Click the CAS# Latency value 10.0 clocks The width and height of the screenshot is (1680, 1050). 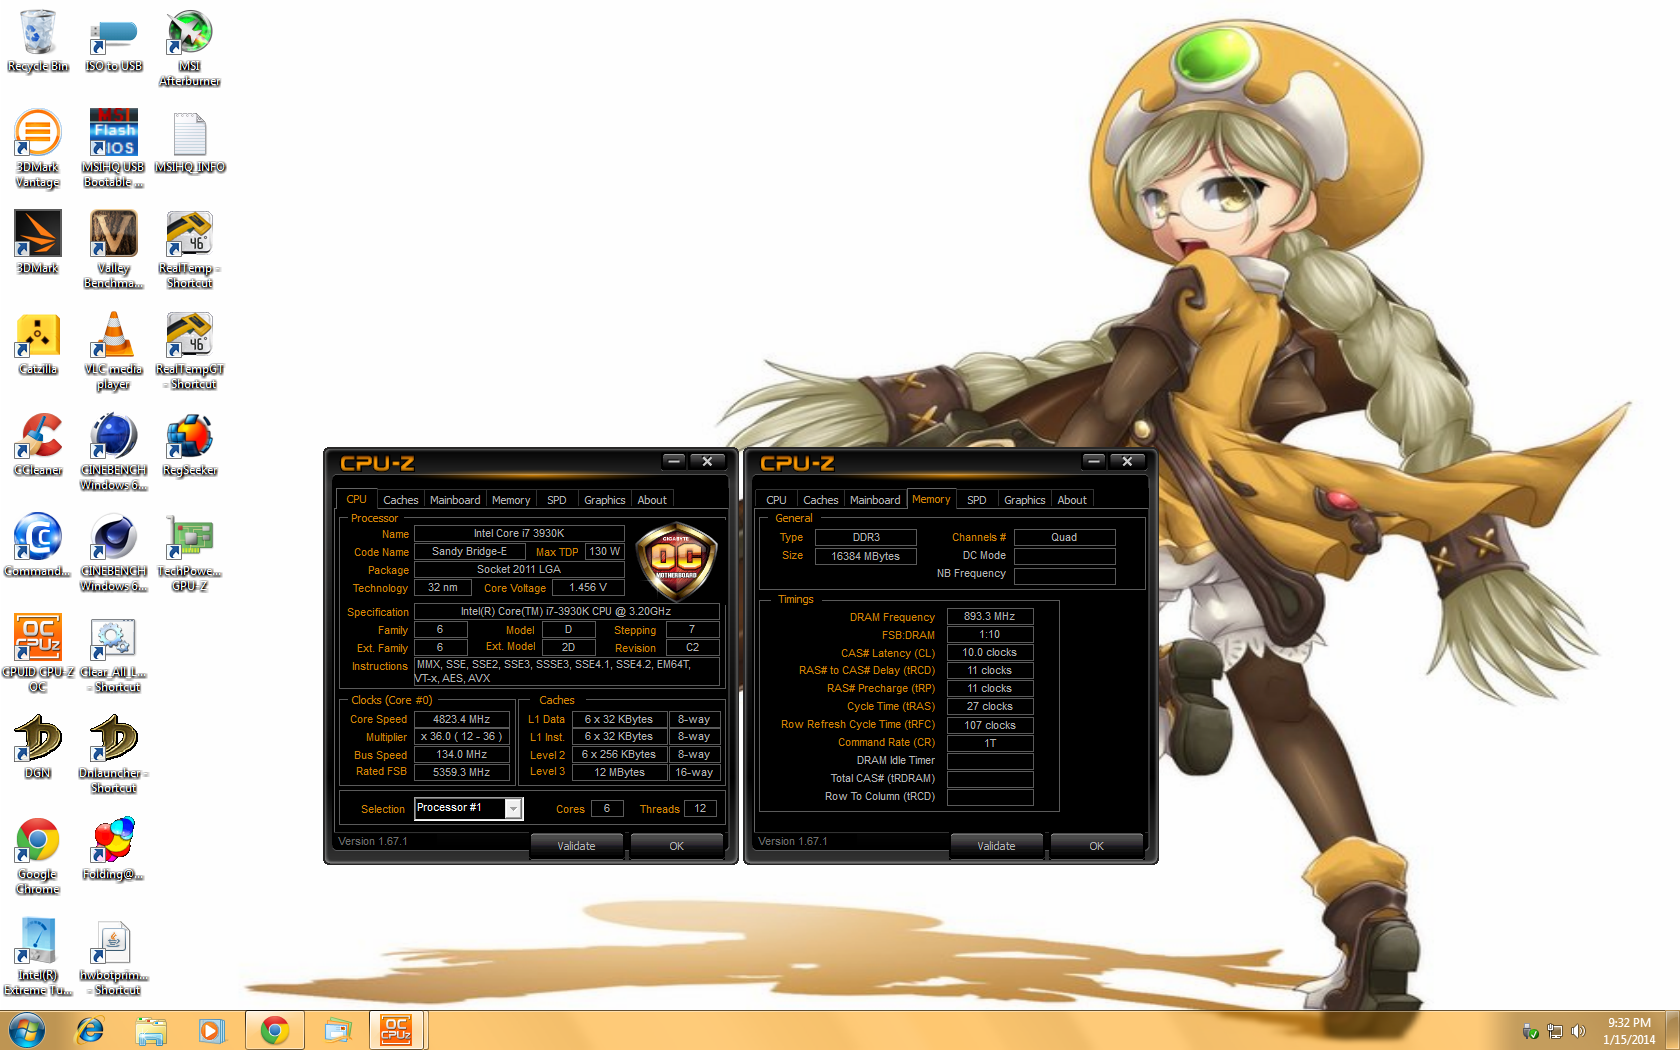(990, 652)
